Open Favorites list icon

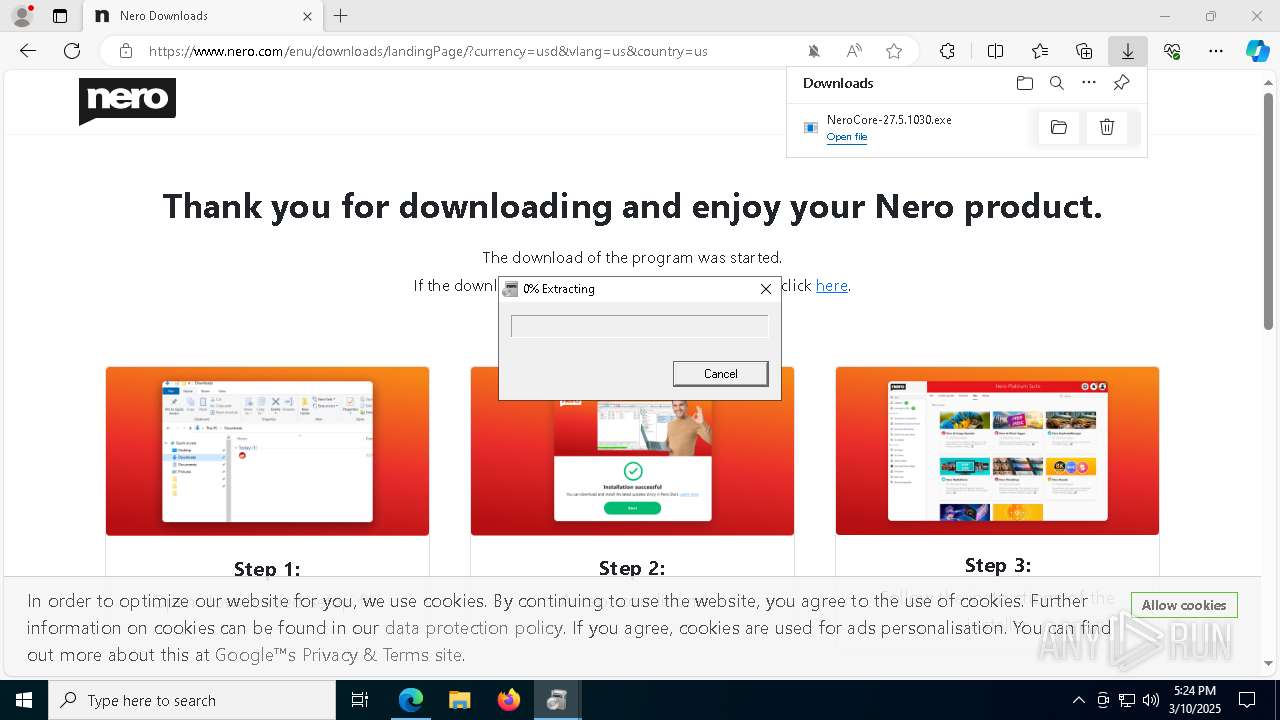point(1040,51)
